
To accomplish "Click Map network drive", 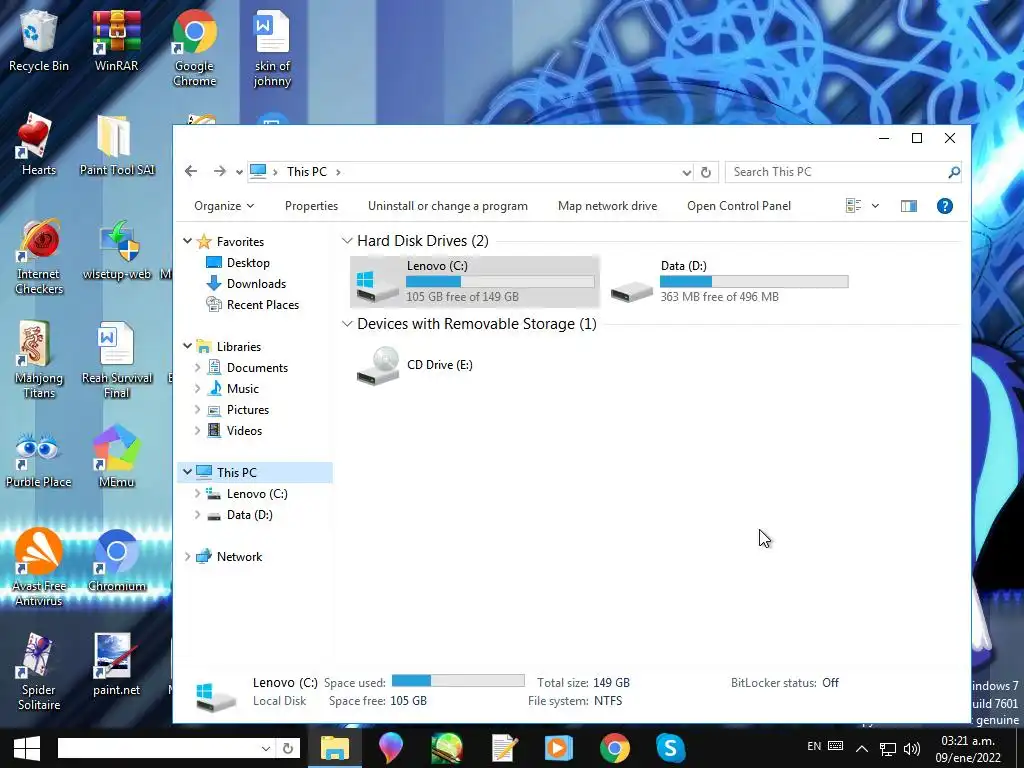I will tap(607, 206).
